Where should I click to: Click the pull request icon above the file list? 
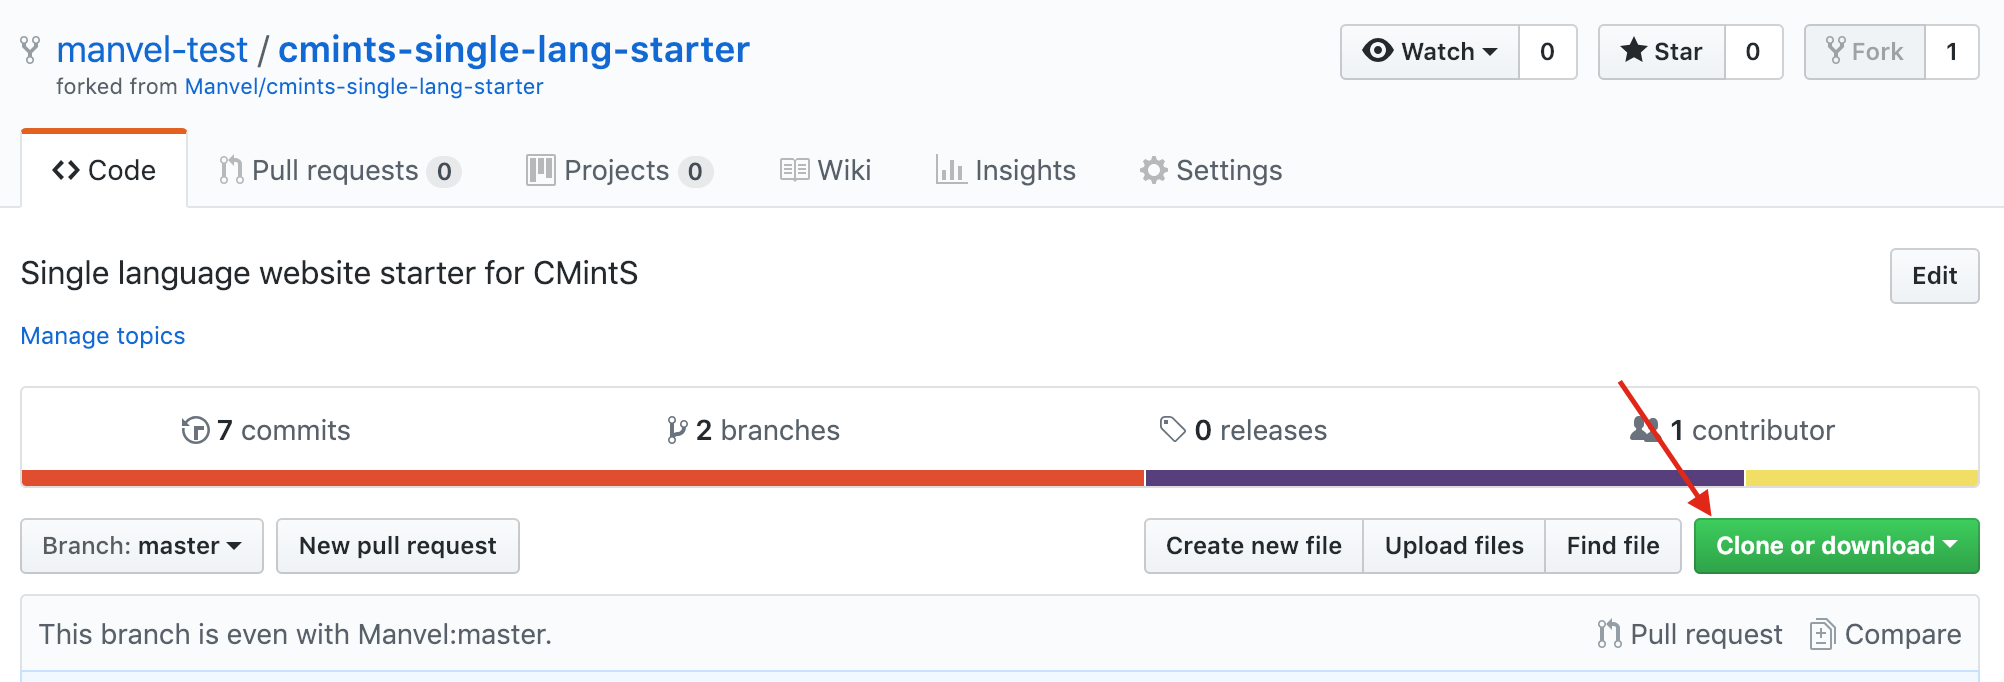[x=1609, y=634]
